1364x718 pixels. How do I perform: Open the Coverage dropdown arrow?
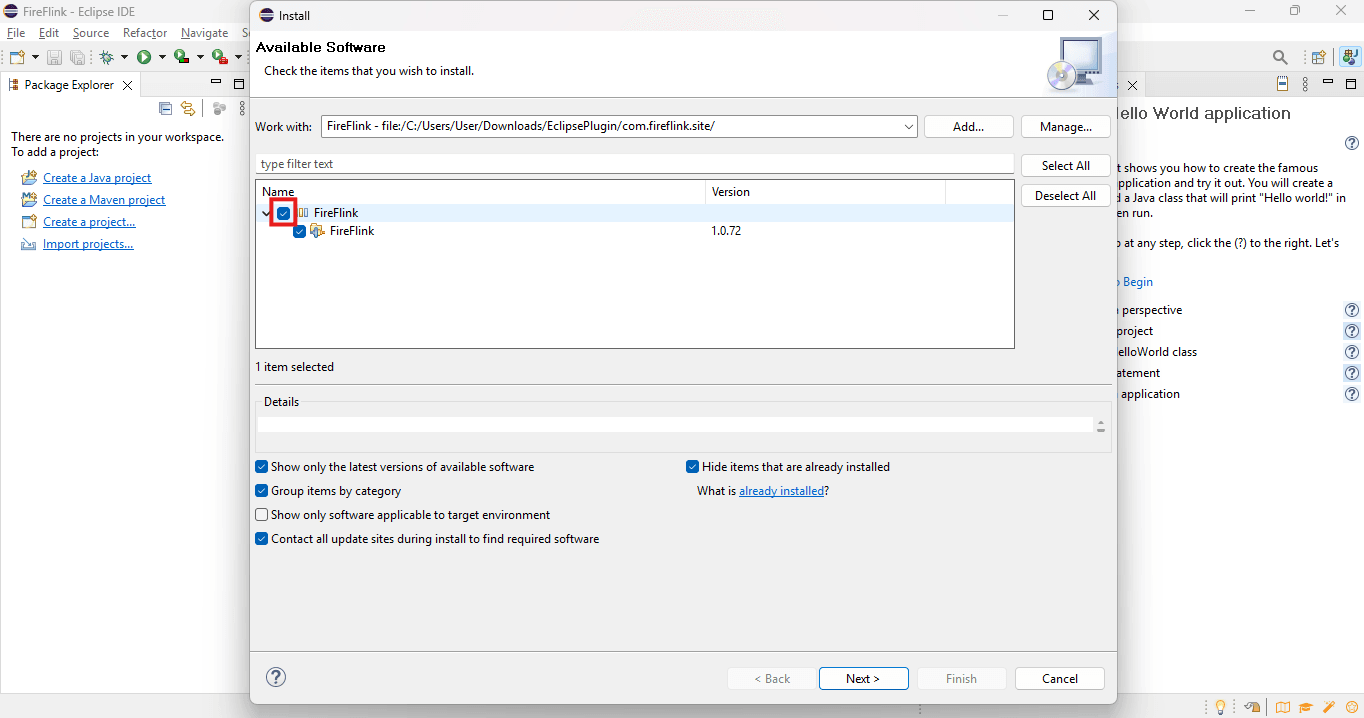(x=199, y=57)
